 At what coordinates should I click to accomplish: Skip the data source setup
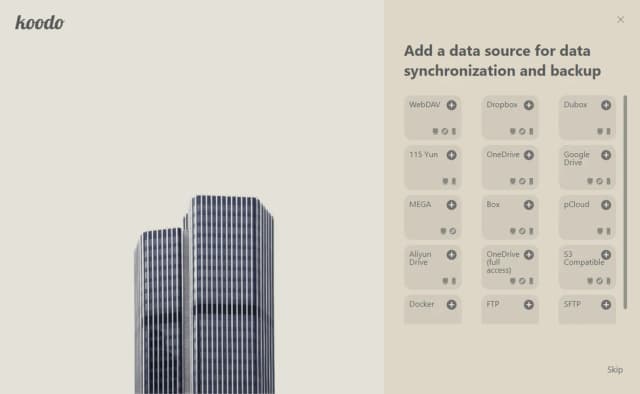coord(615,370)
